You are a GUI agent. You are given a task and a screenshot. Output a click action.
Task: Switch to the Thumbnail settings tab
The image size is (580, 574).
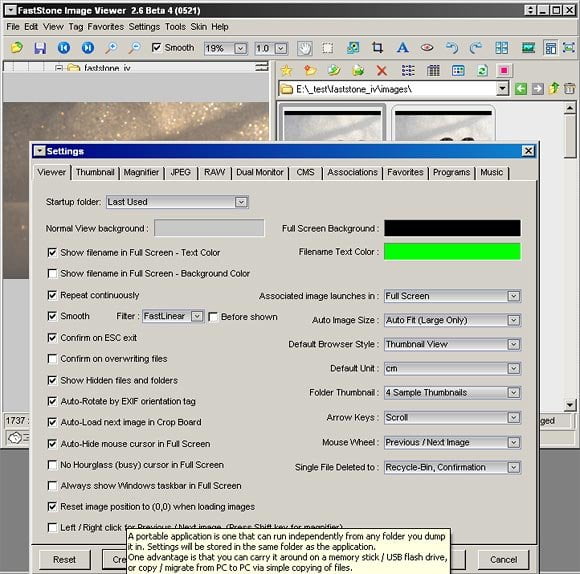click(x=95, y=172)
